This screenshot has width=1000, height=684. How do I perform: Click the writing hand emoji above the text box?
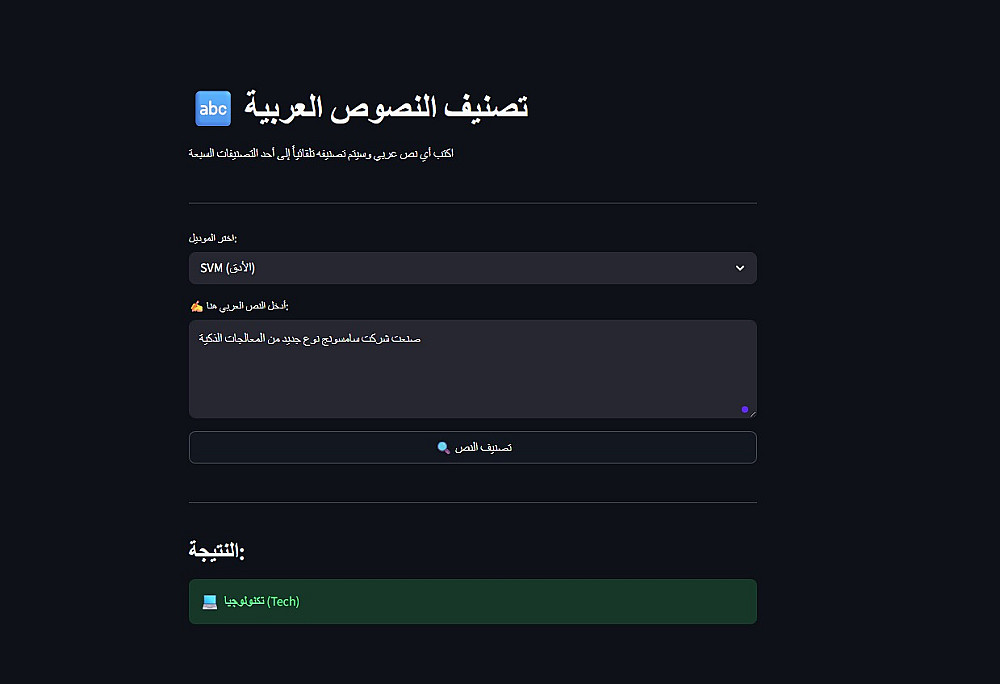[x=196, y=305]
